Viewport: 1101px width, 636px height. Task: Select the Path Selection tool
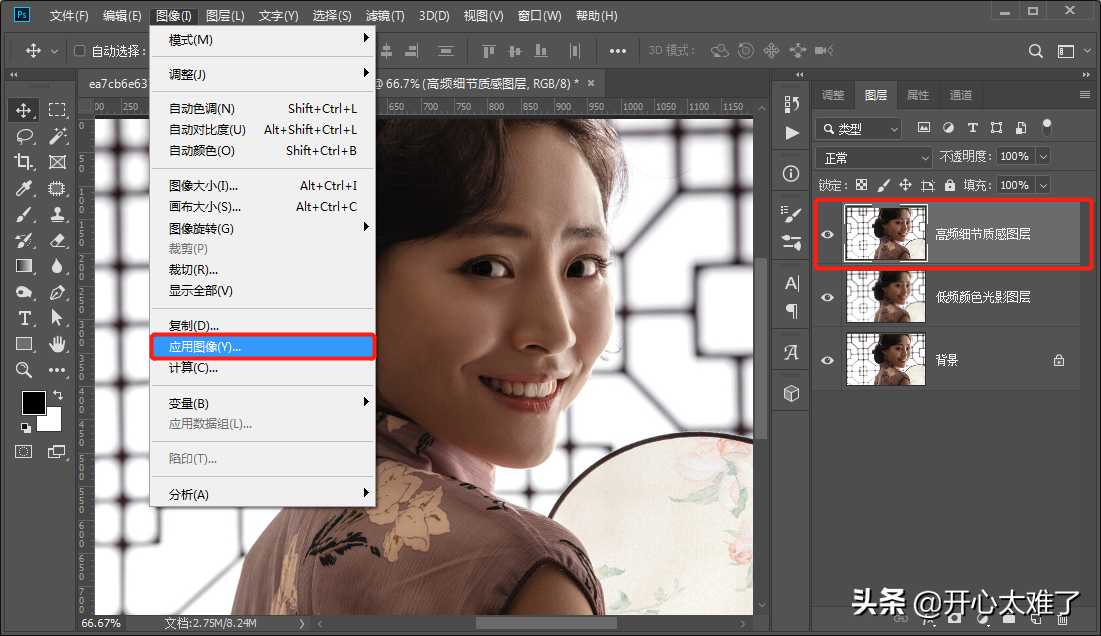coord(57,318)
